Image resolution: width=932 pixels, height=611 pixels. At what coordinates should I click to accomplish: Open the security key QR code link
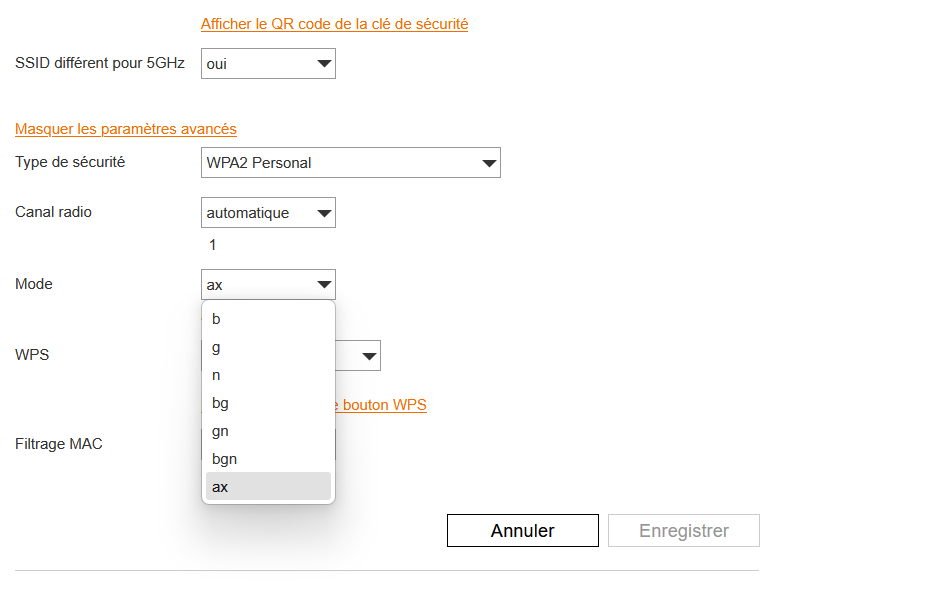(334, 24)
